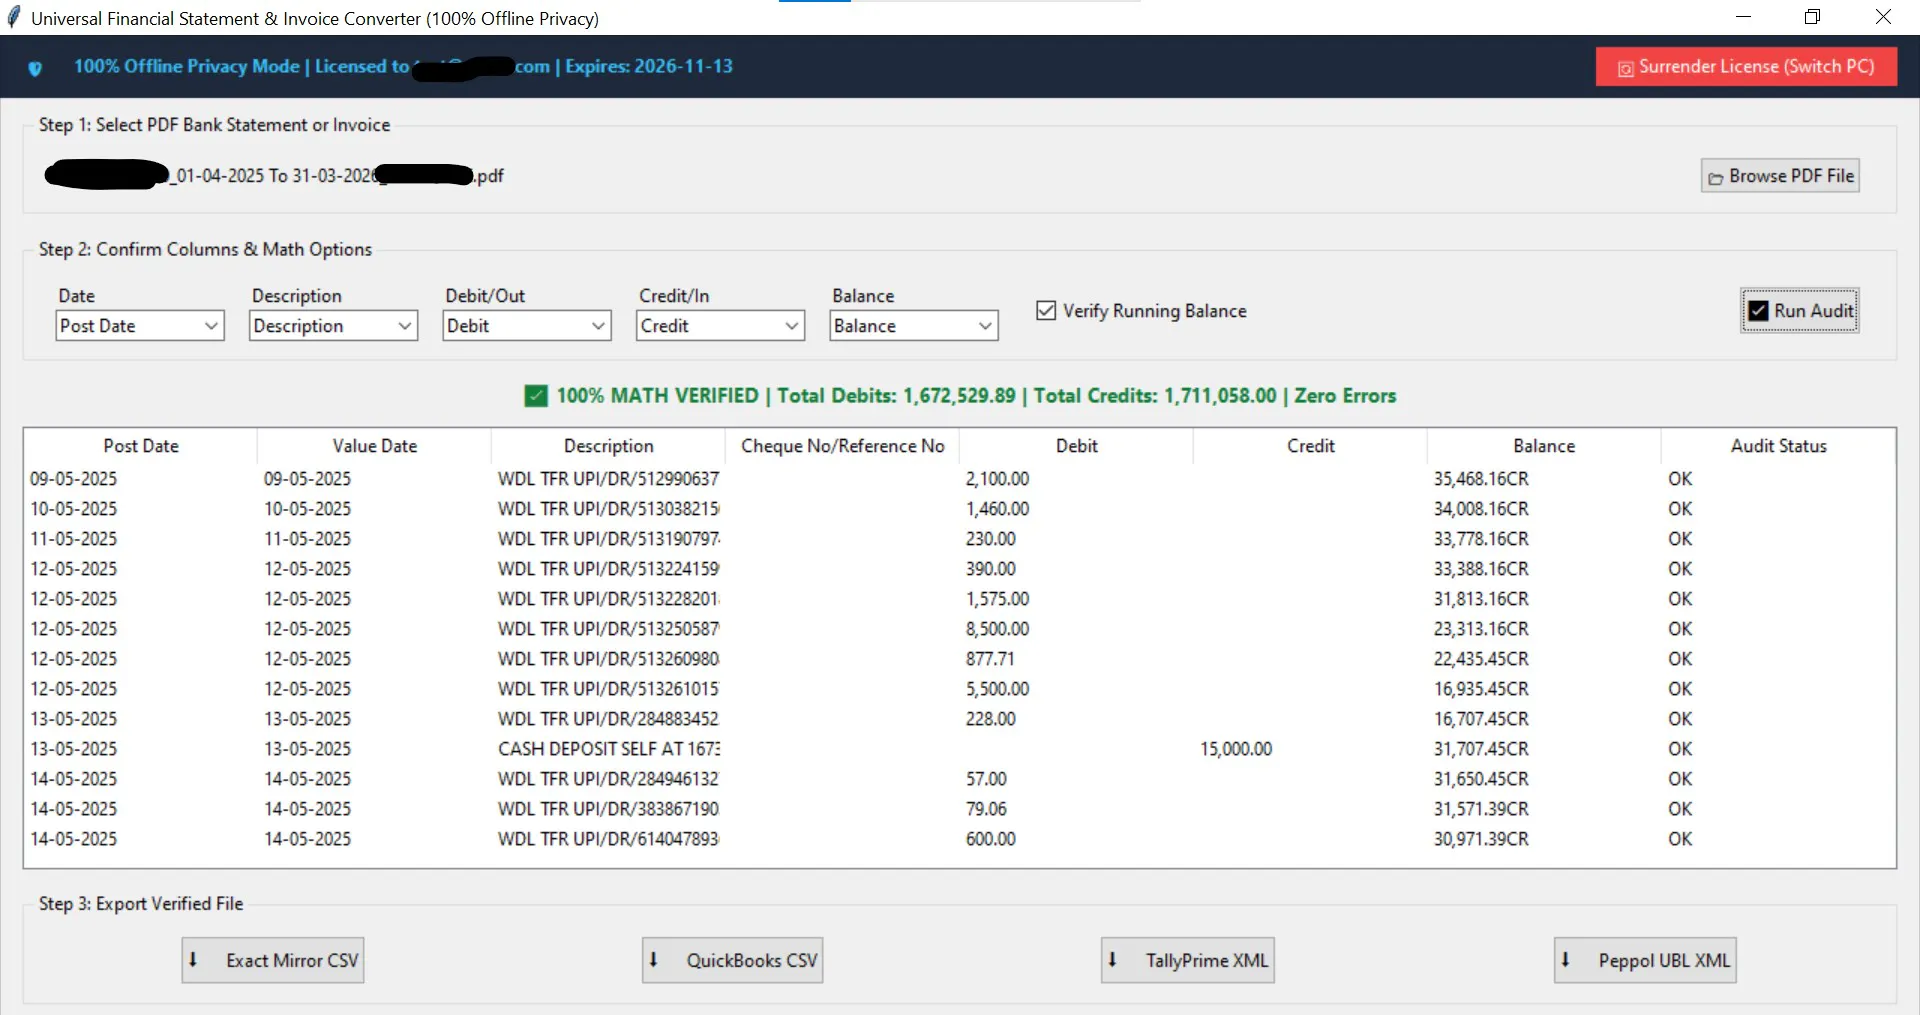Click Browse PDF File button
Image resolution: width=1920 pixels, height=1015 pixels.
pyautogui.click(x=1780, y=176)
